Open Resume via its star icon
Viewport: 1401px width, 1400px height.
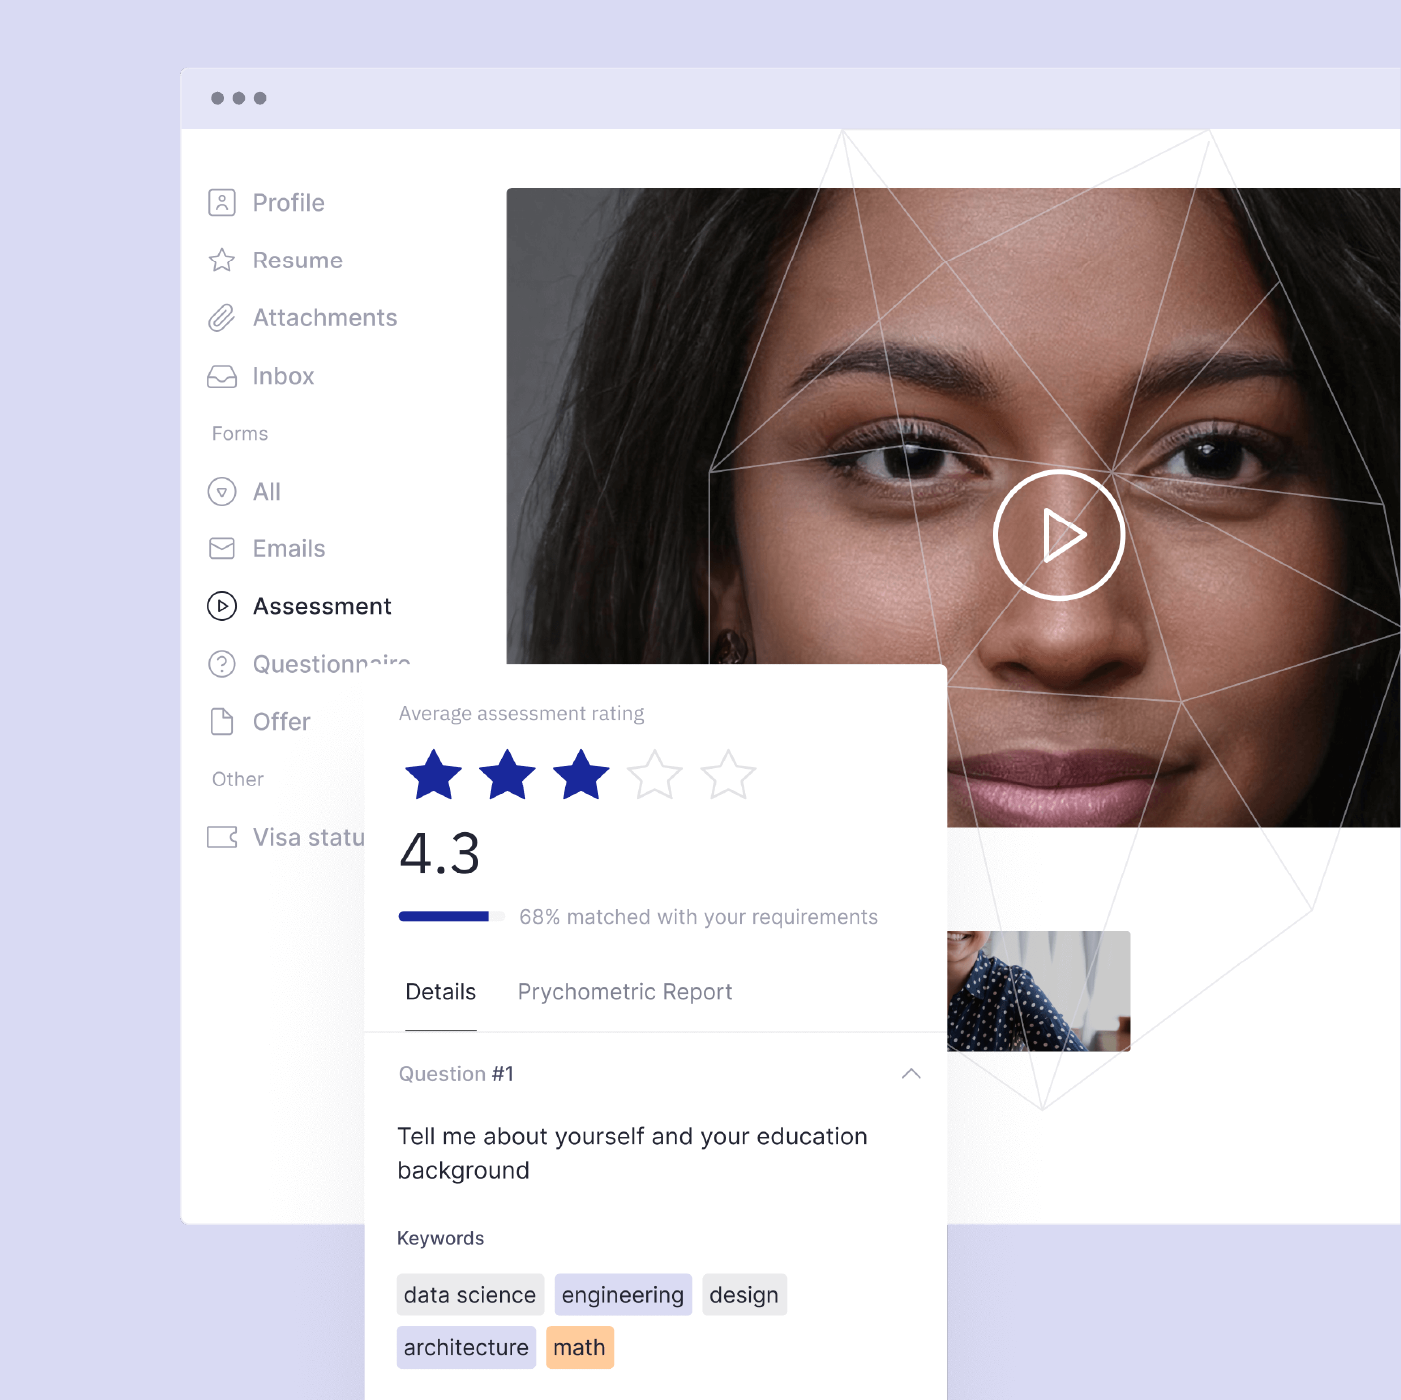click(x=221, y=260)
